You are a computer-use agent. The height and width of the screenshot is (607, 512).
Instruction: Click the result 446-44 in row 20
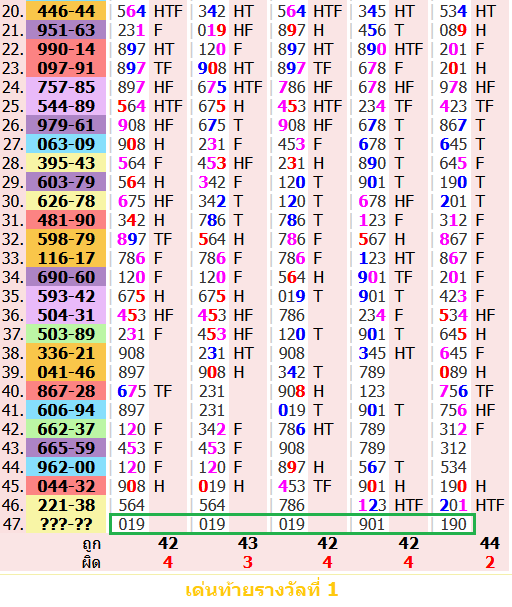click(66, 11)
